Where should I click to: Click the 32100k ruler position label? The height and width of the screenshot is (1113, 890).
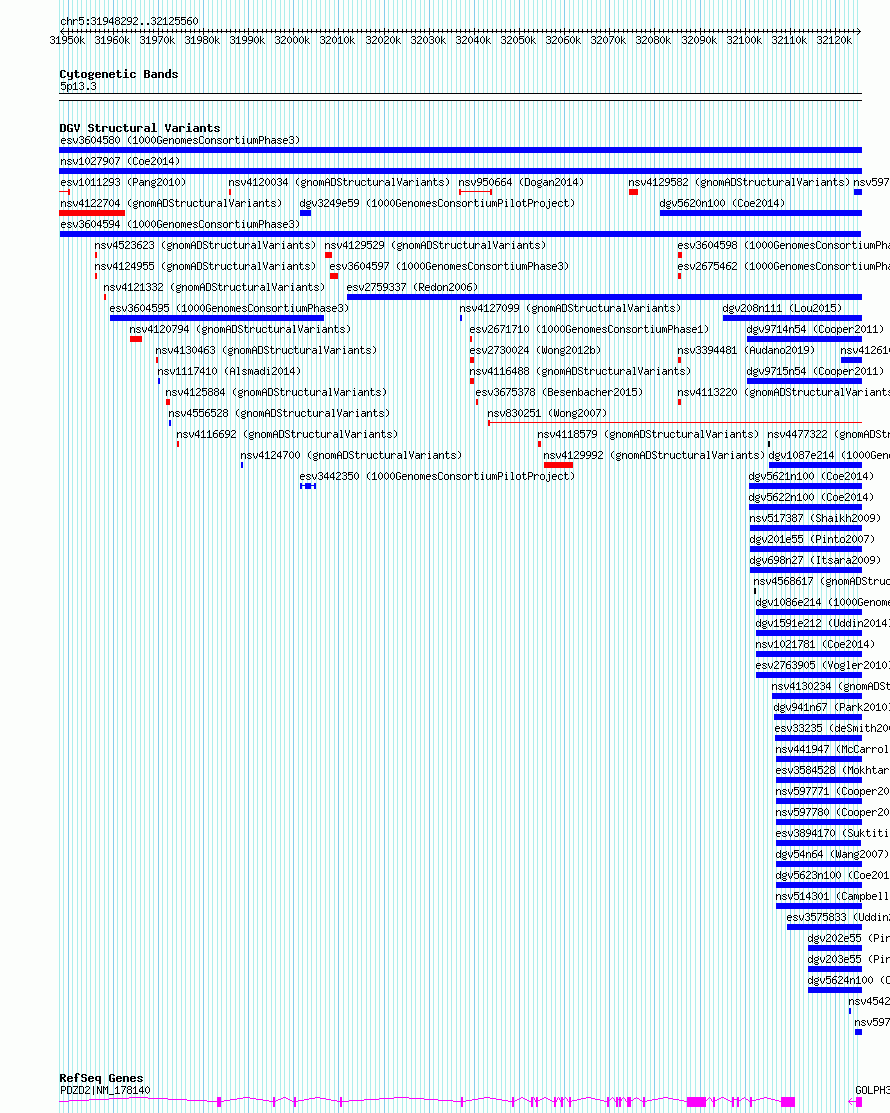click(x=745, y=40)
